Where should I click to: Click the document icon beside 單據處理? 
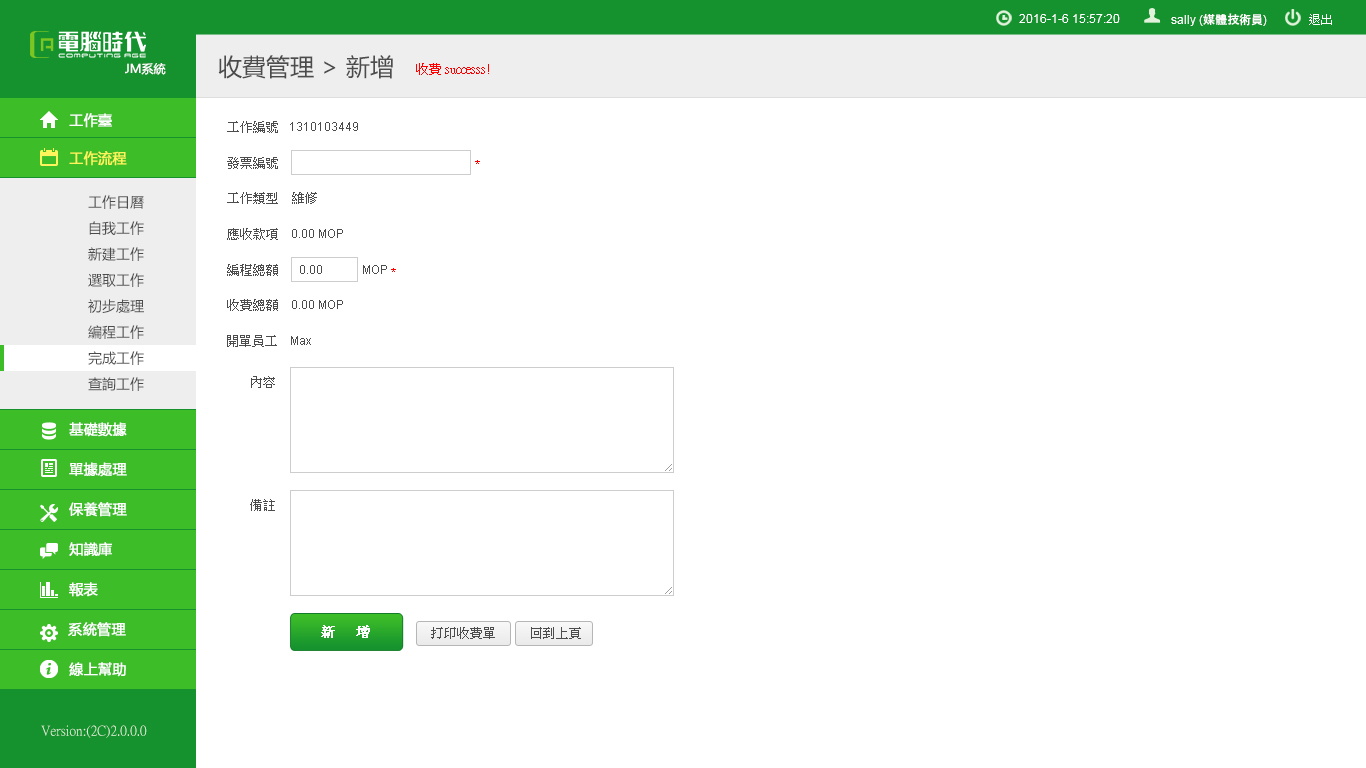pyautogui.click(x=48, y=469)
